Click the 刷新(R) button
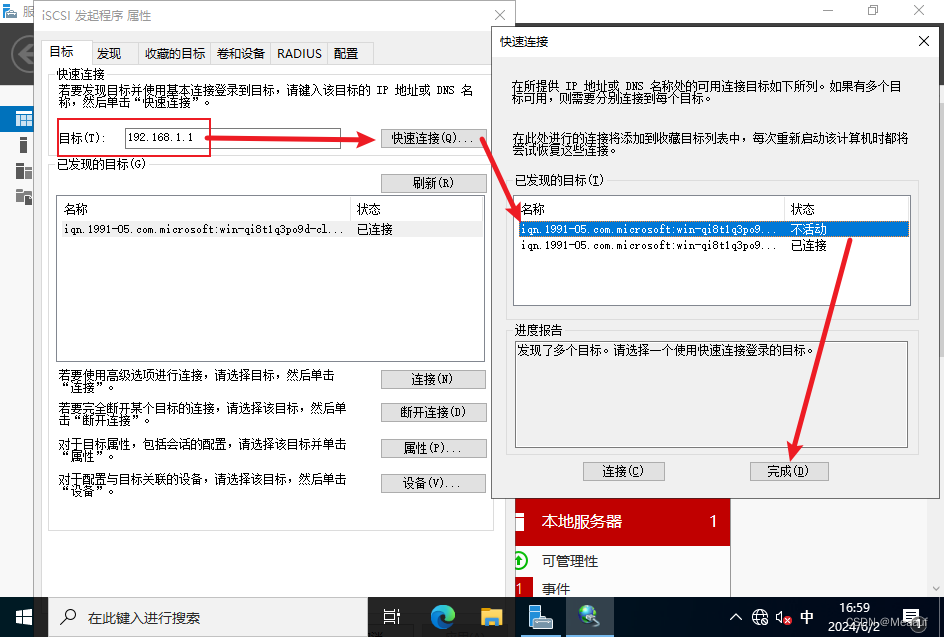The height and width of the screenshot is (637, 944). click(433, 183)
